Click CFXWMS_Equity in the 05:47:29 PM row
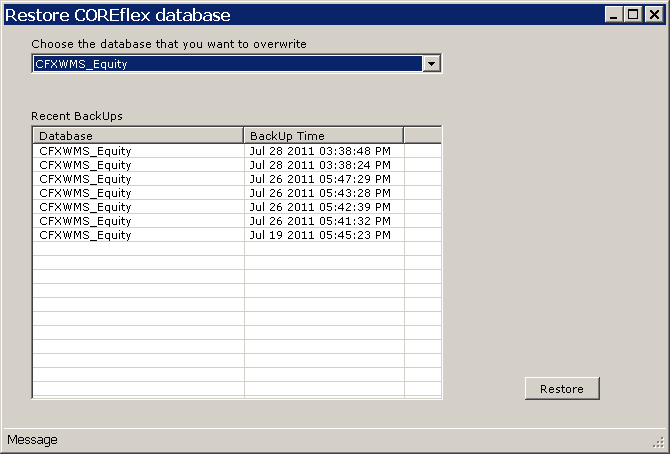670x454 pixels. point(85,179)
